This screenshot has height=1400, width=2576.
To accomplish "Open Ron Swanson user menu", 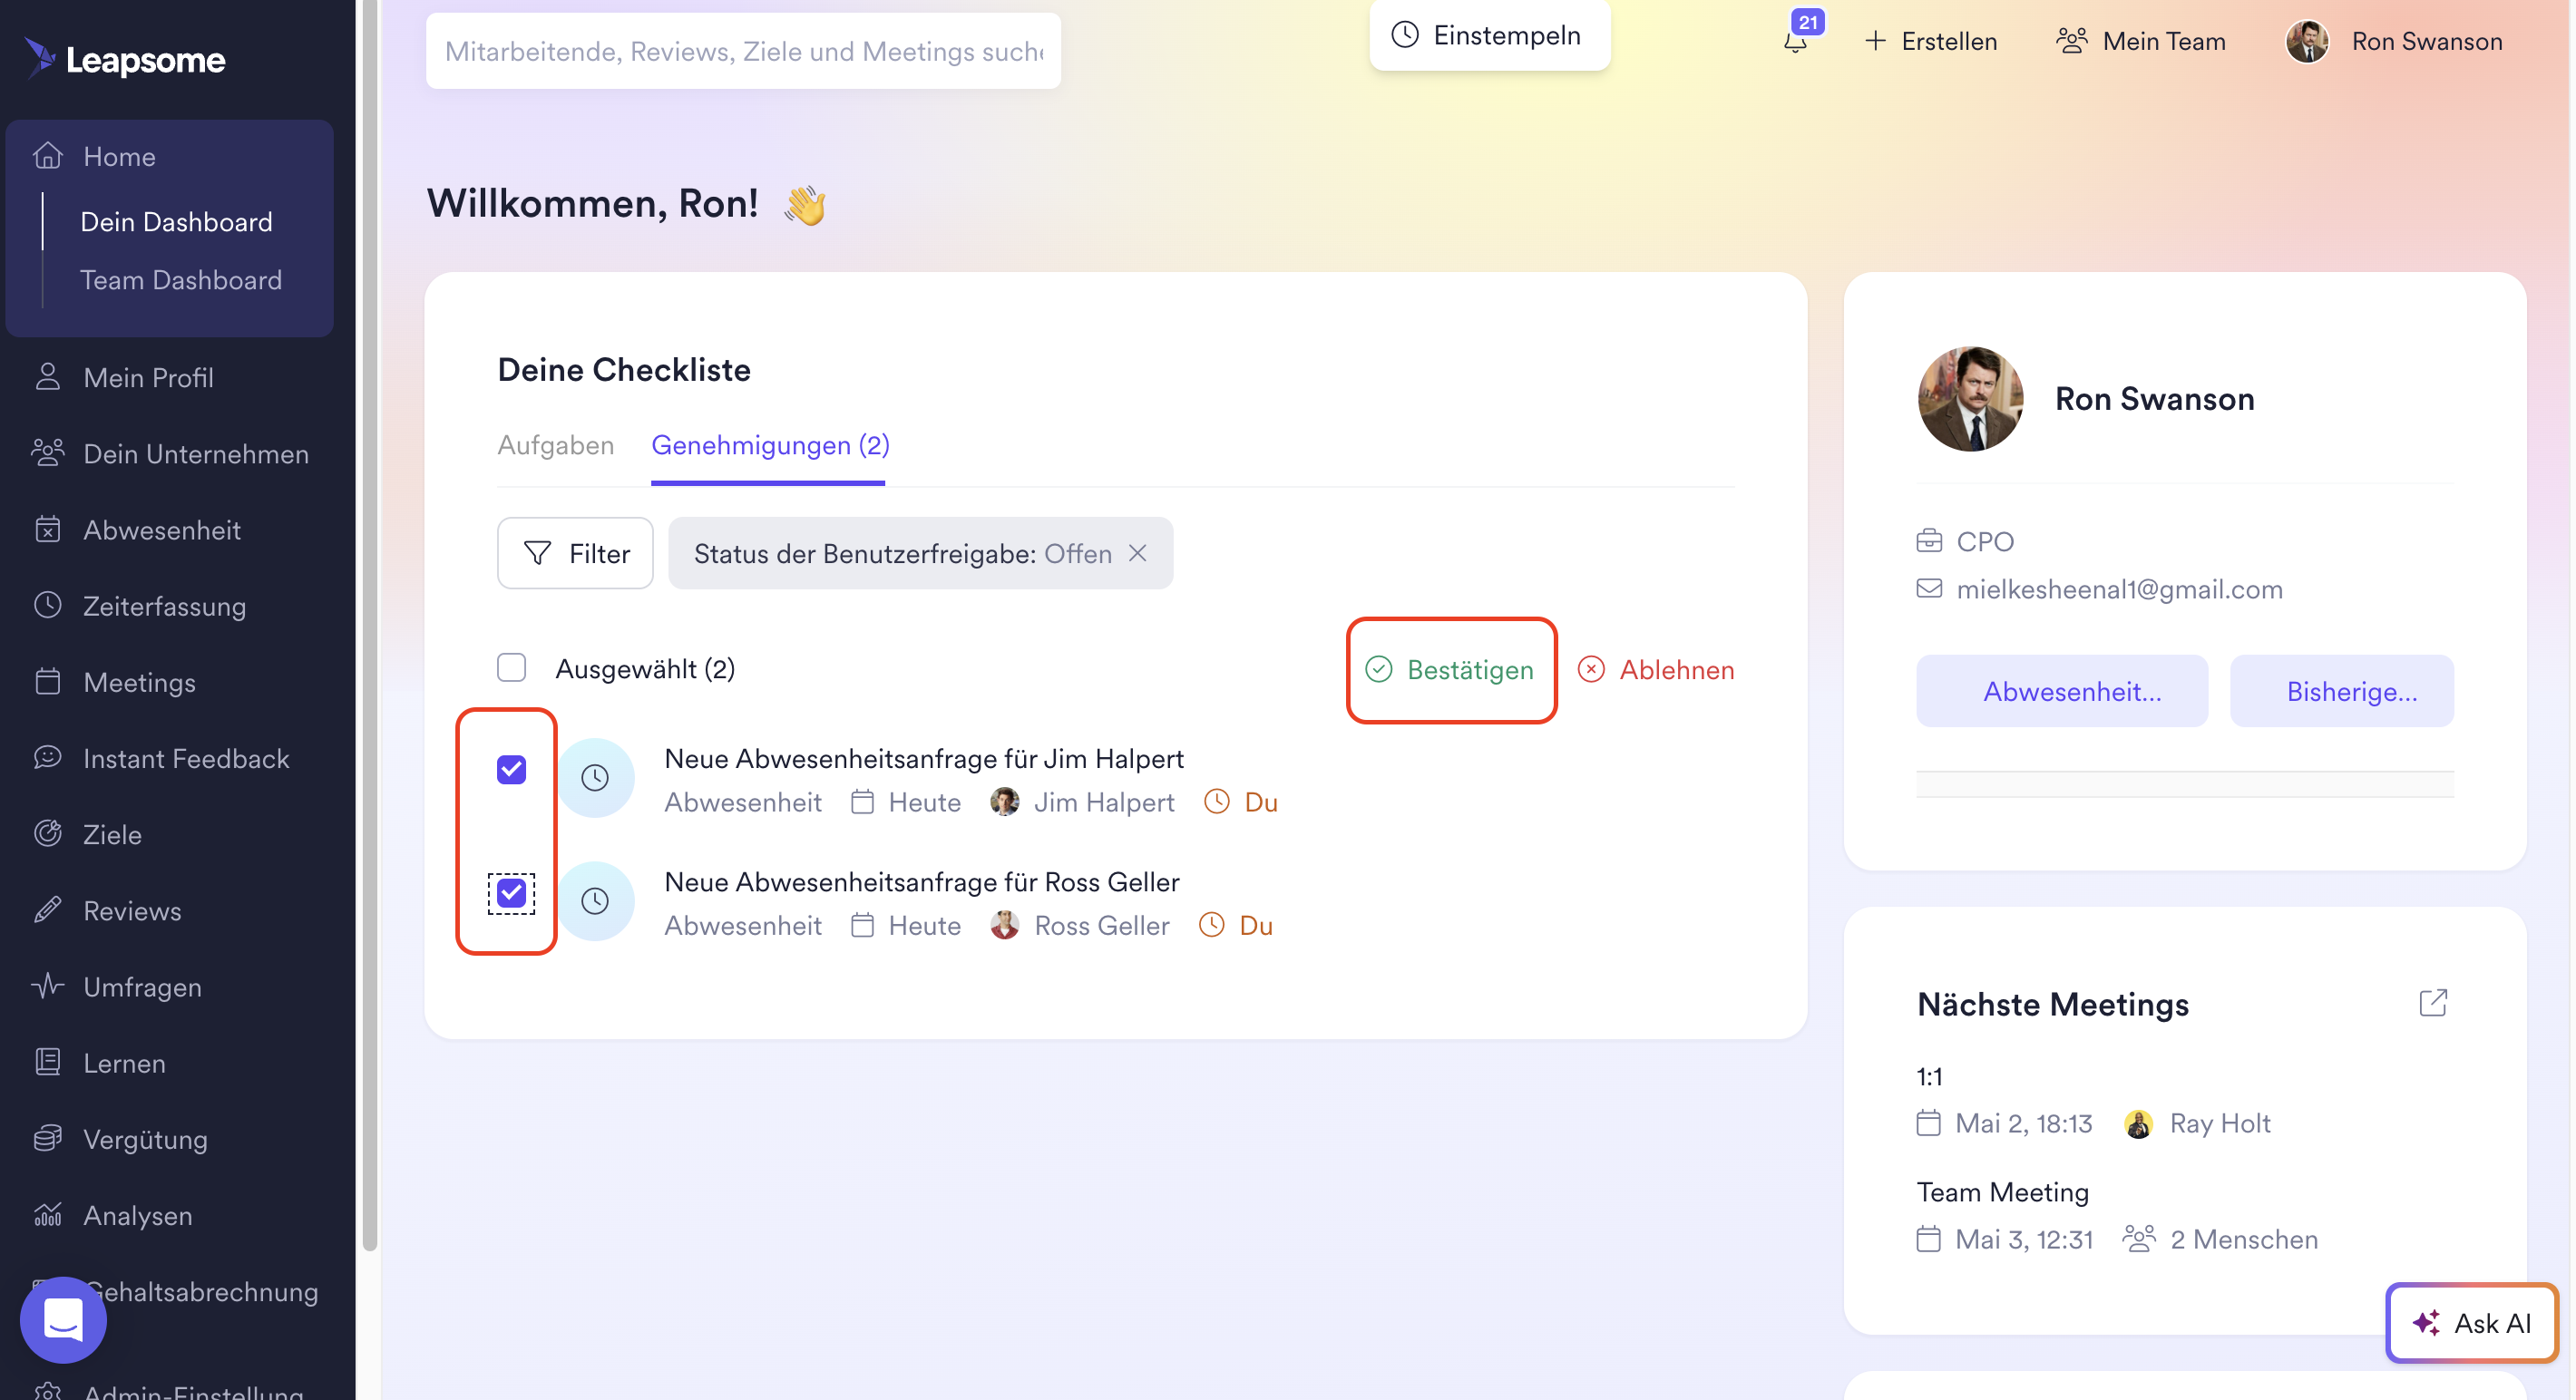I will pos(2395,41).
